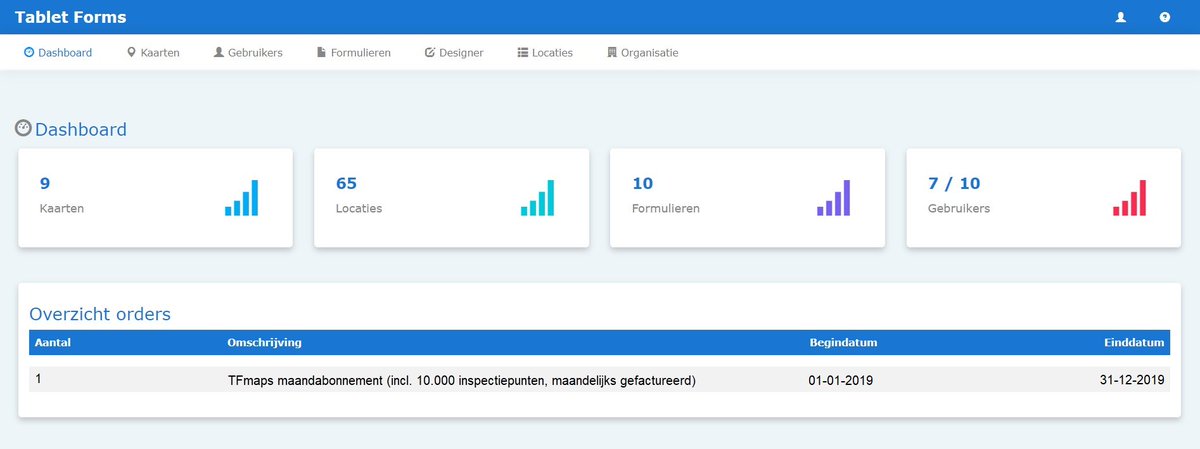The height and width of the screenshot is (449, 1200).
Task: Click the teal bar chart icon on Locaties card
Action: pos(538,198)
